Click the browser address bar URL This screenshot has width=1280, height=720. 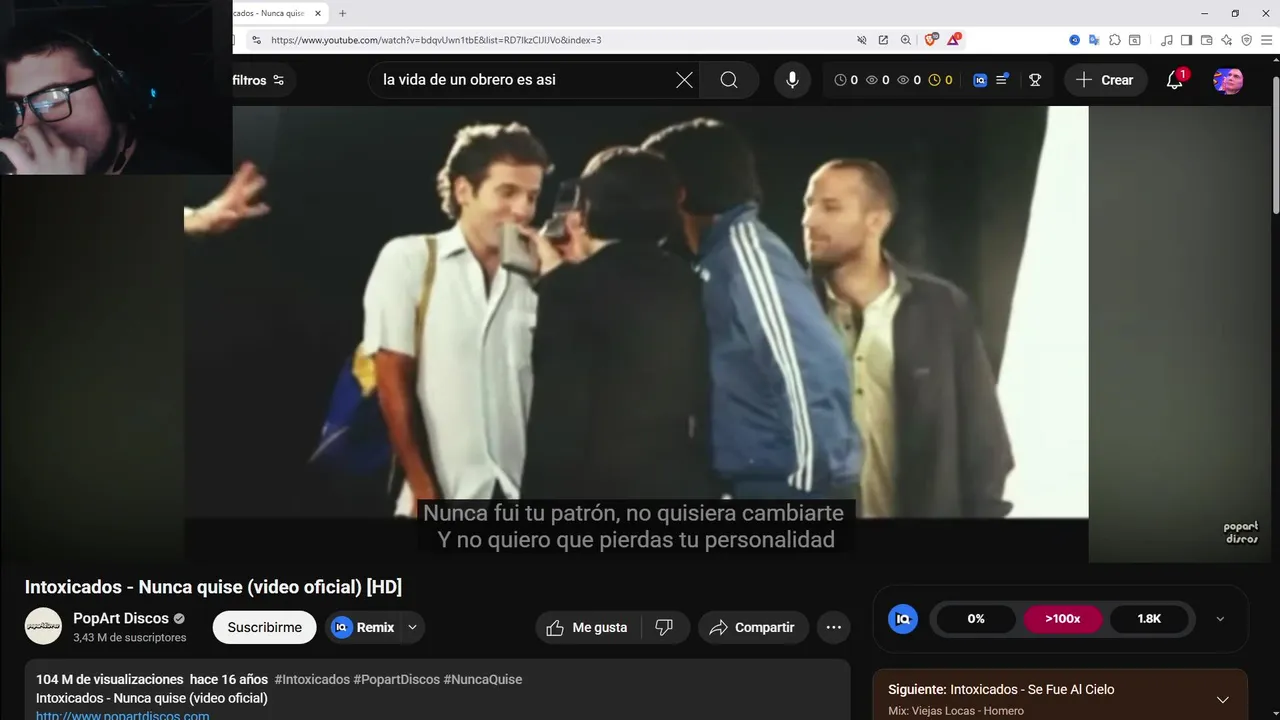(436, 40)
